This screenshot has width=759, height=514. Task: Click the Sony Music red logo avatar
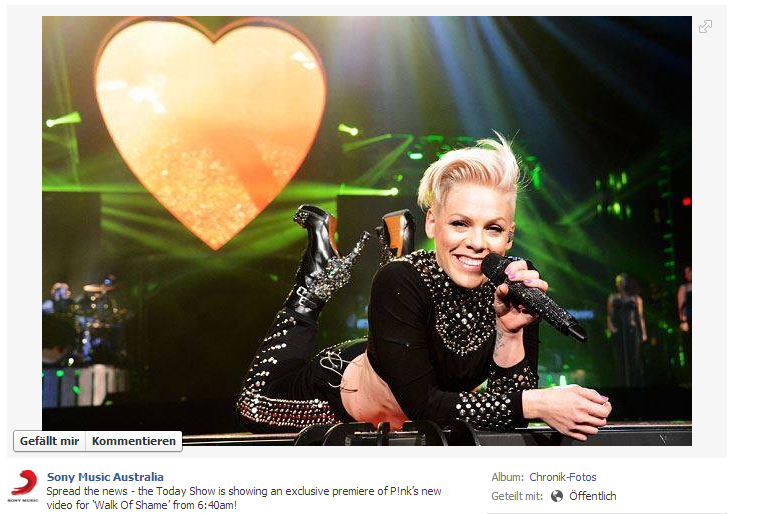pos(23,485)
